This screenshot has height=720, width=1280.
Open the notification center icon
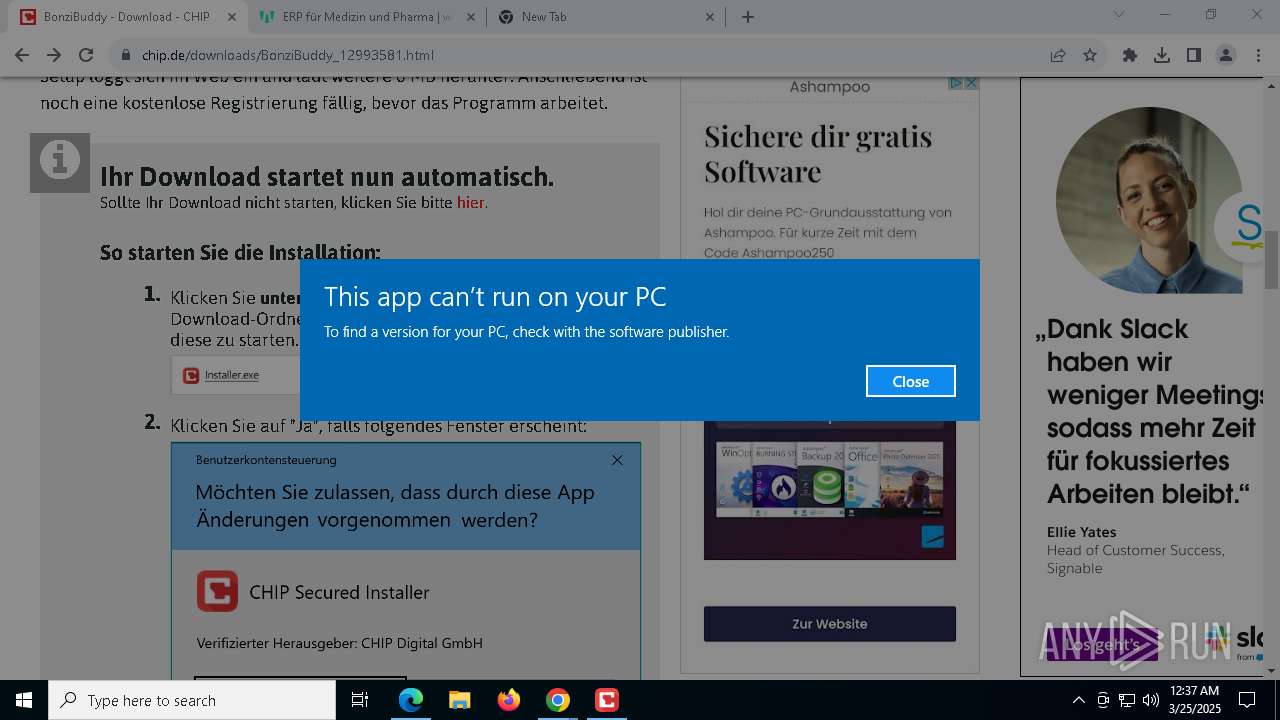(x=1247, y=700)
